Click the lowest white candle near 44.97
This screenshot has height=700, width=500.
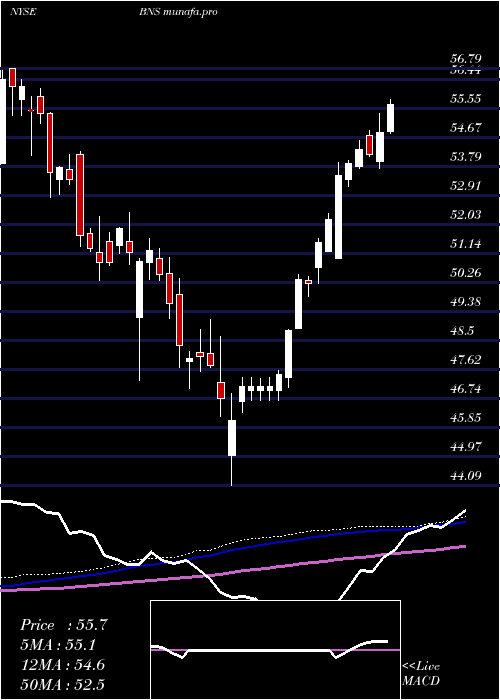pyautogui.click(x=232, y=438)
